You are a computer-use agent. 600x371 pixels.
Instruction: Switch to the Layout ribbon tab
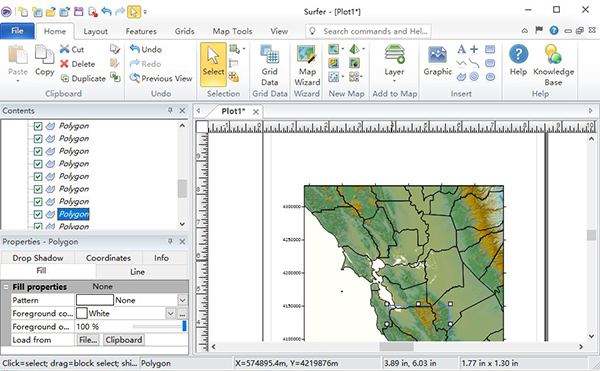tap(96, 31)
